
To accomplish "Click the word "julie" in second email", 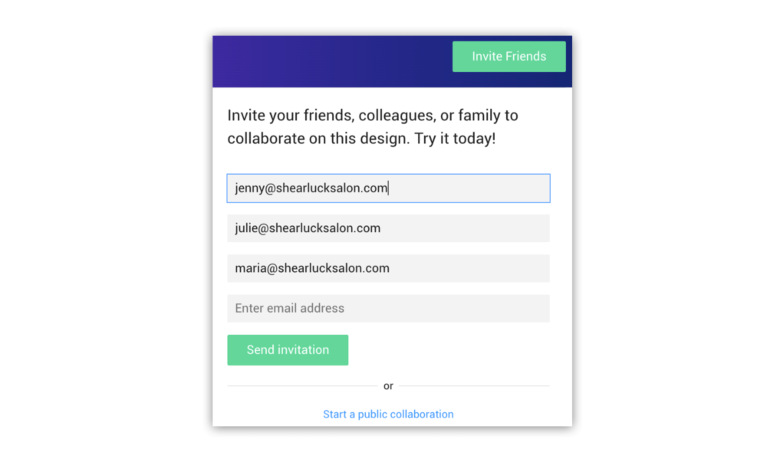I will [x=248, y=228].
